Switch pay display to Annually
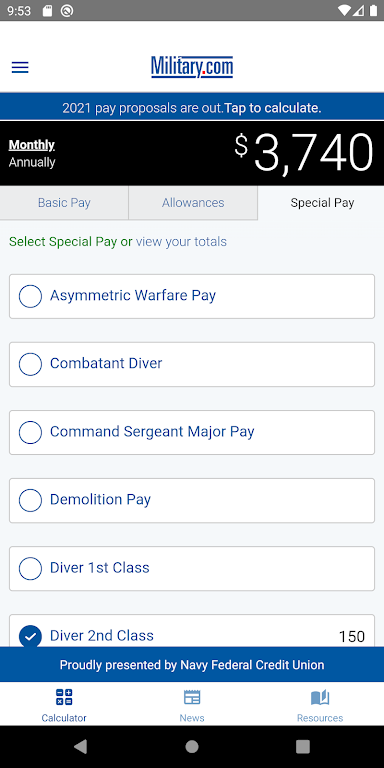 point(32,162)
